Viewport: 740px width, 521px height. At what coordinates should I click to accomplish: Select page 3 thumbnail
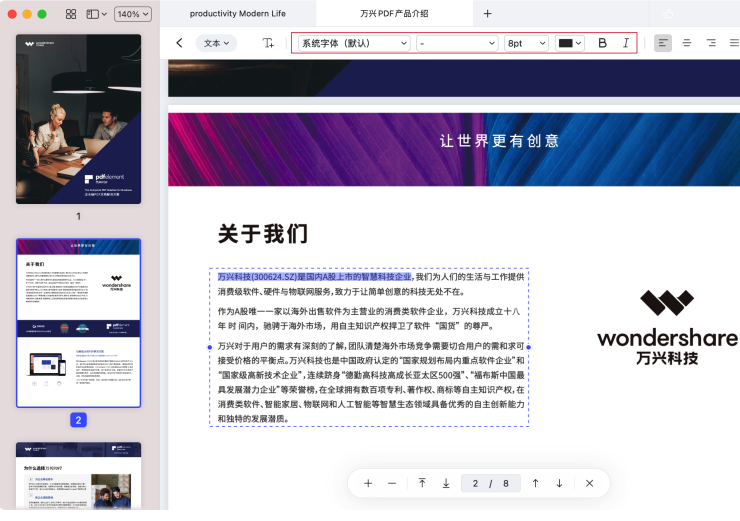coord(78,476)
